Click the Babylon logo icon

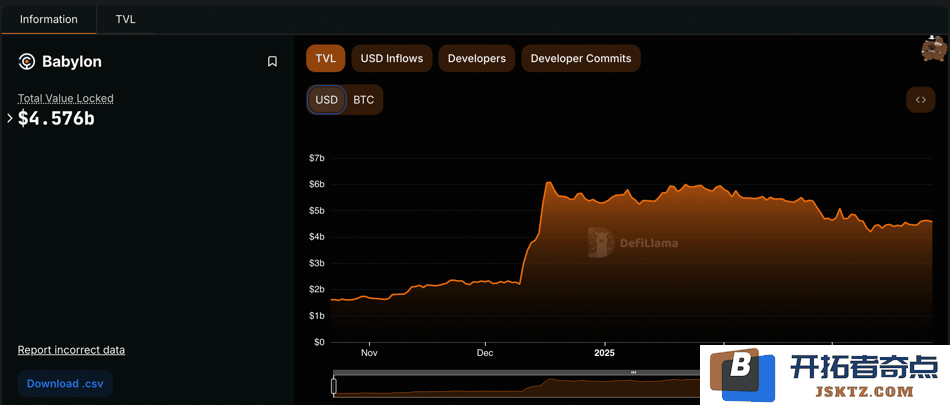point(27,61)
